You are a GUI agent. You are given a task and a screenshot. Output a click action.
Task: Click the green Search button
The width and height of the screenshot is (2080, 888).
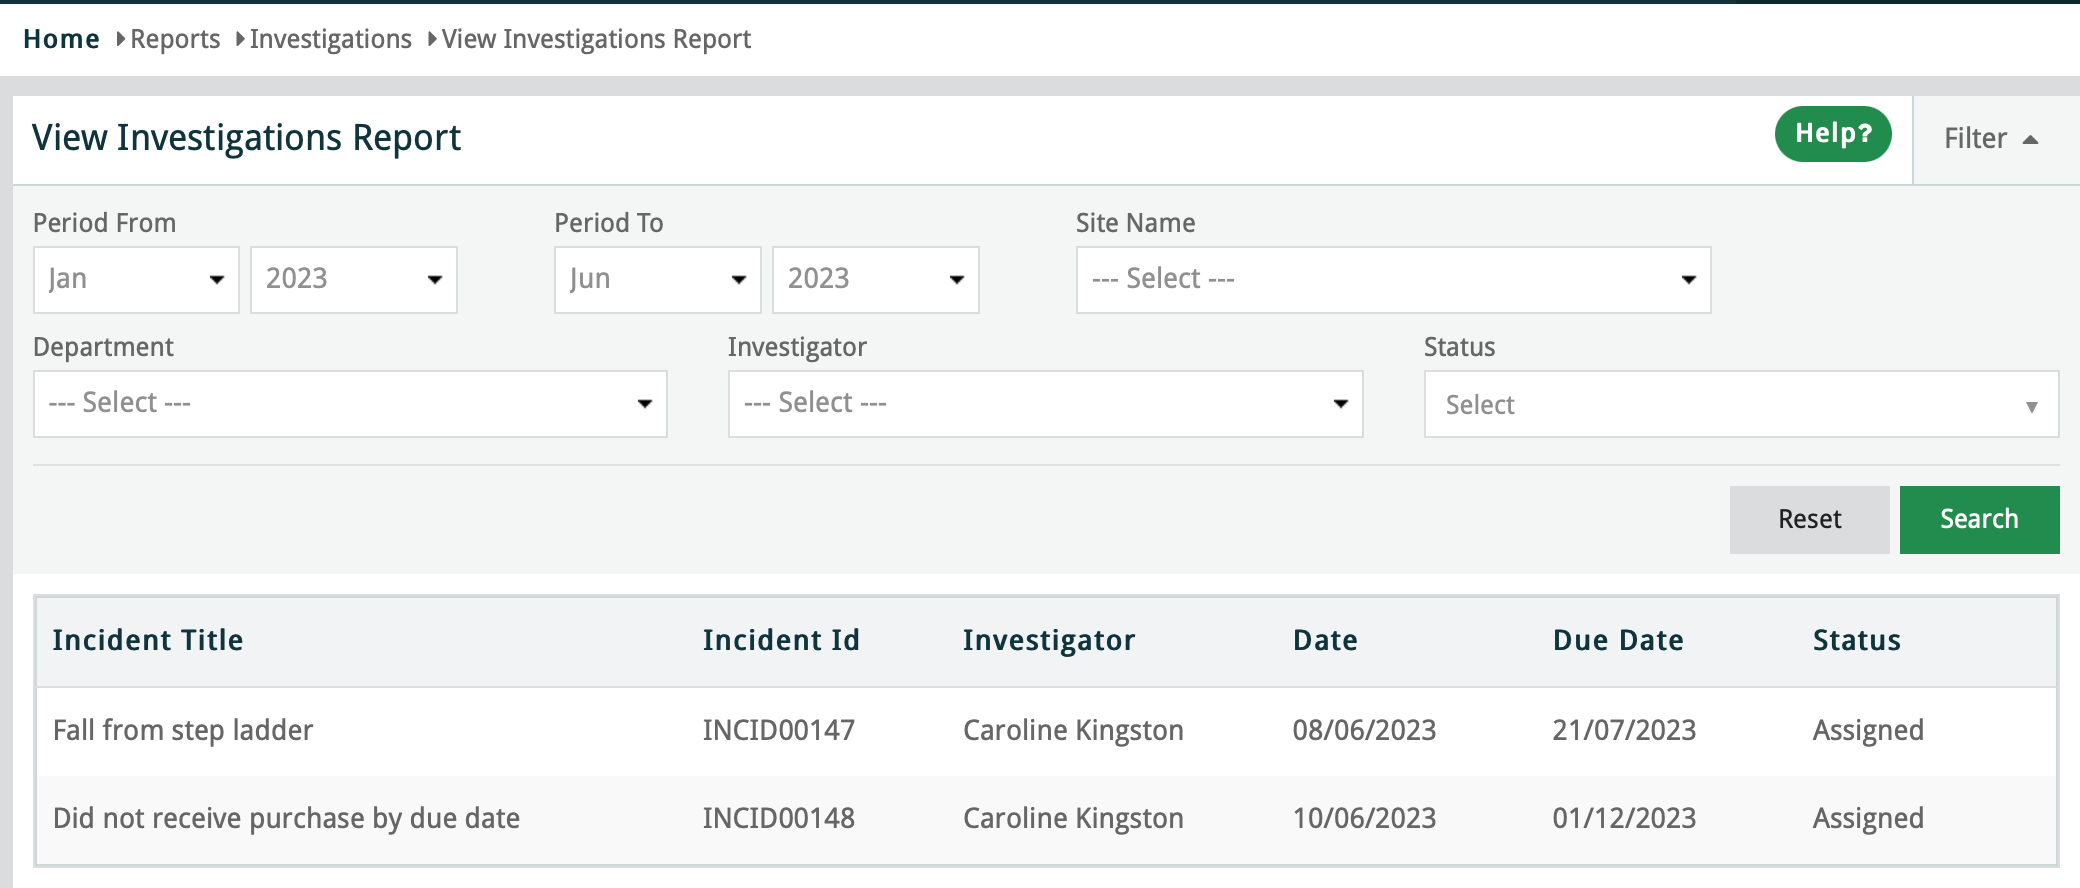point(1978,520)
